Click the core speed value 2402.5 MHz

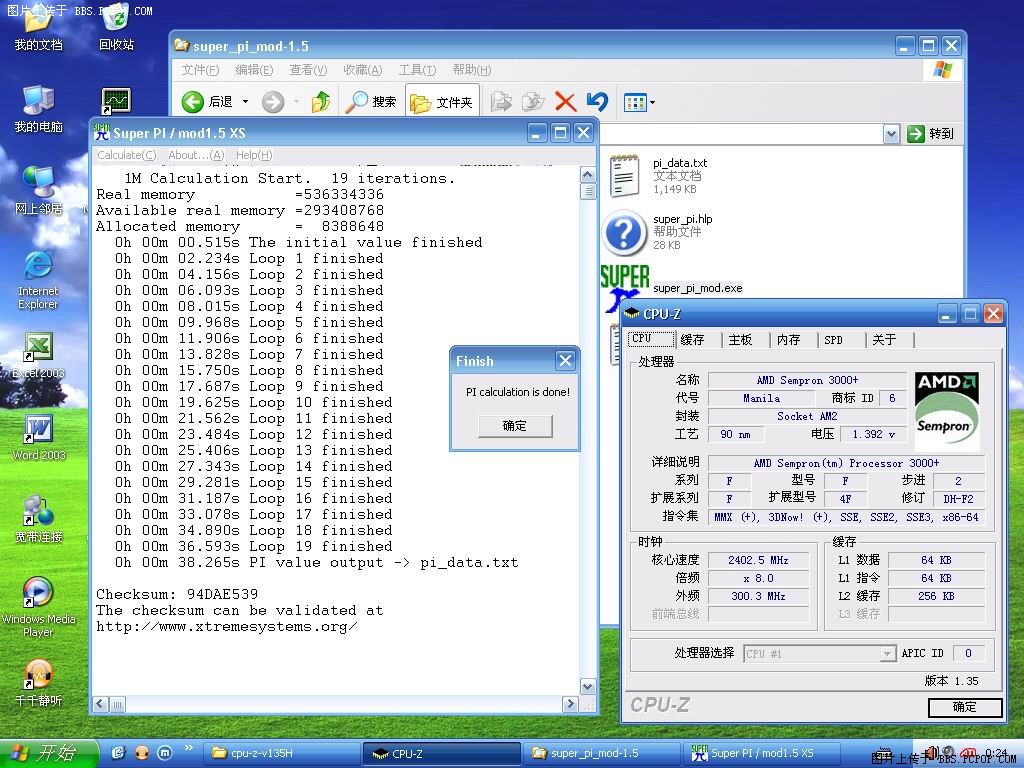pyautogui.click(x=758, y=560)
